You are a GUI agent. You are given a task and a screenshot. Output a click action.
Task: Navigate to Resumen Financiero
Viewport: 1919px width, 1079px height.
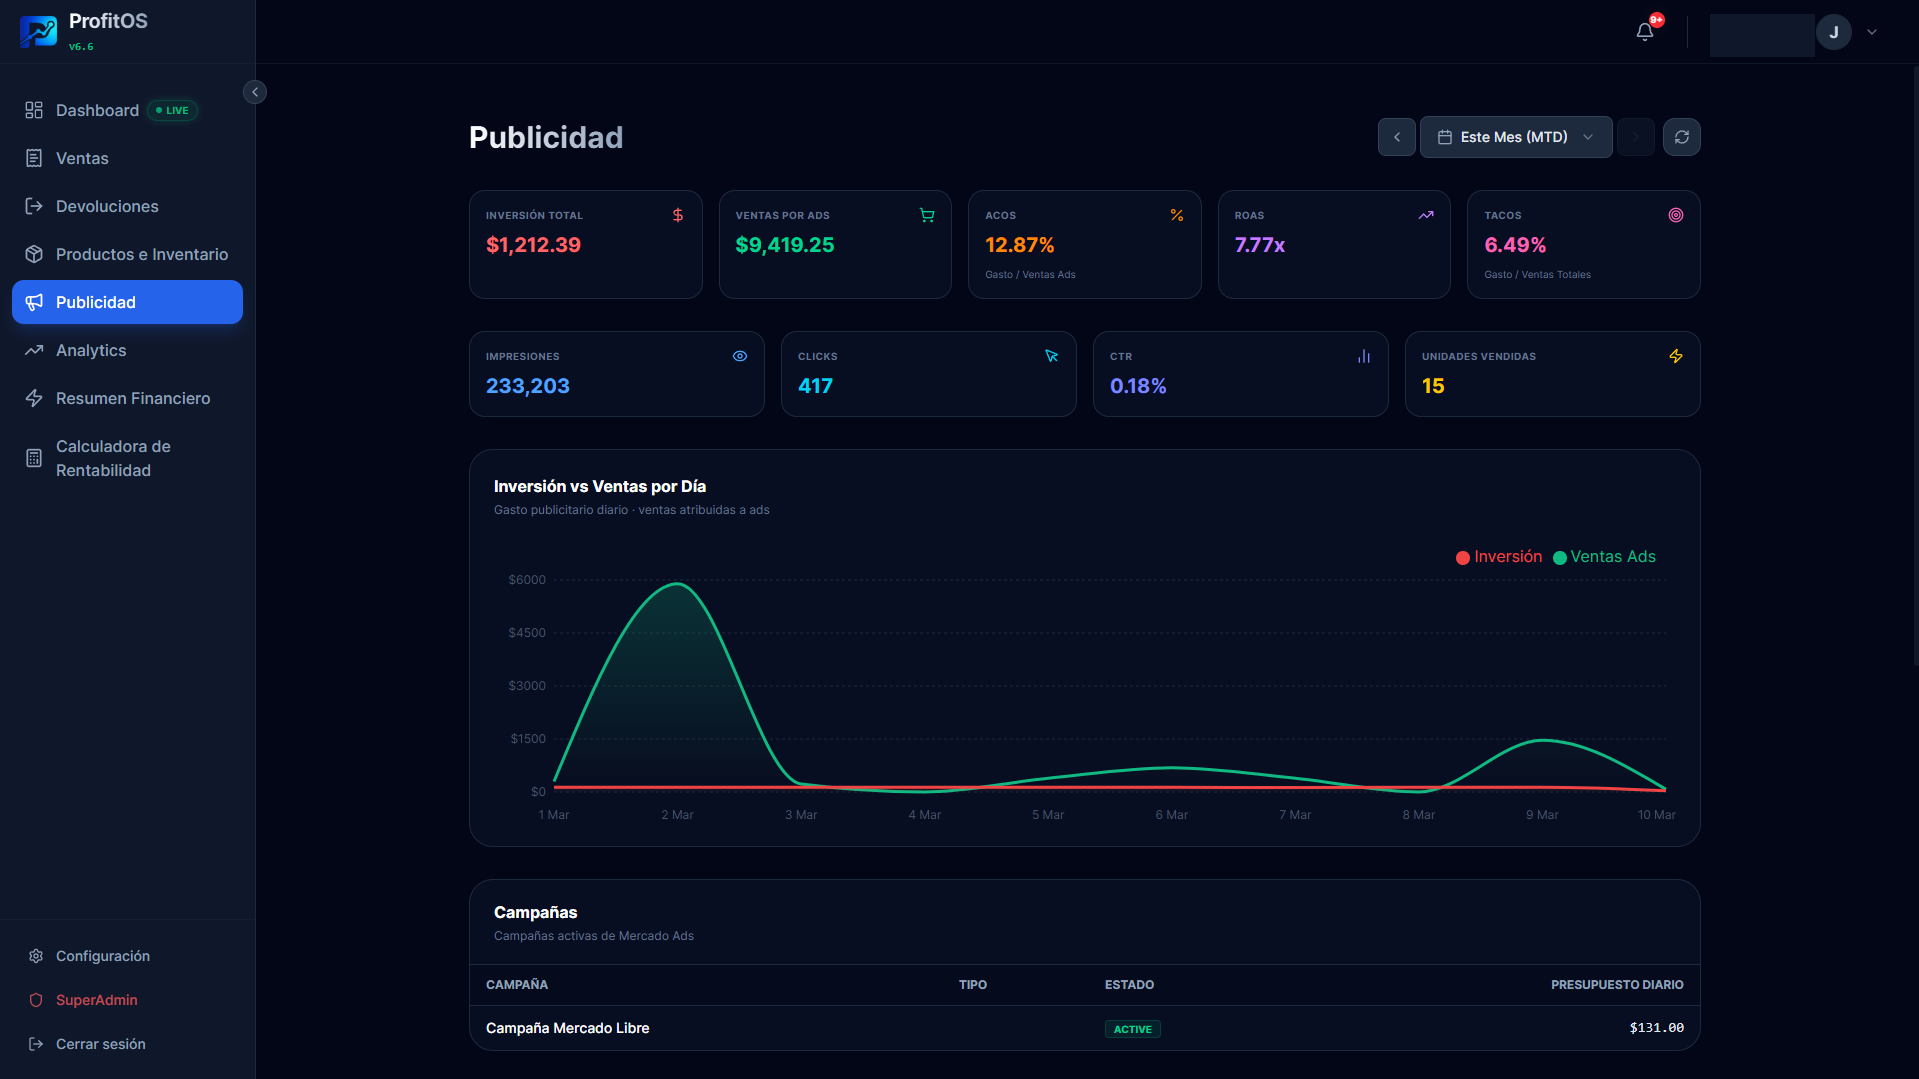coord(132,398)
